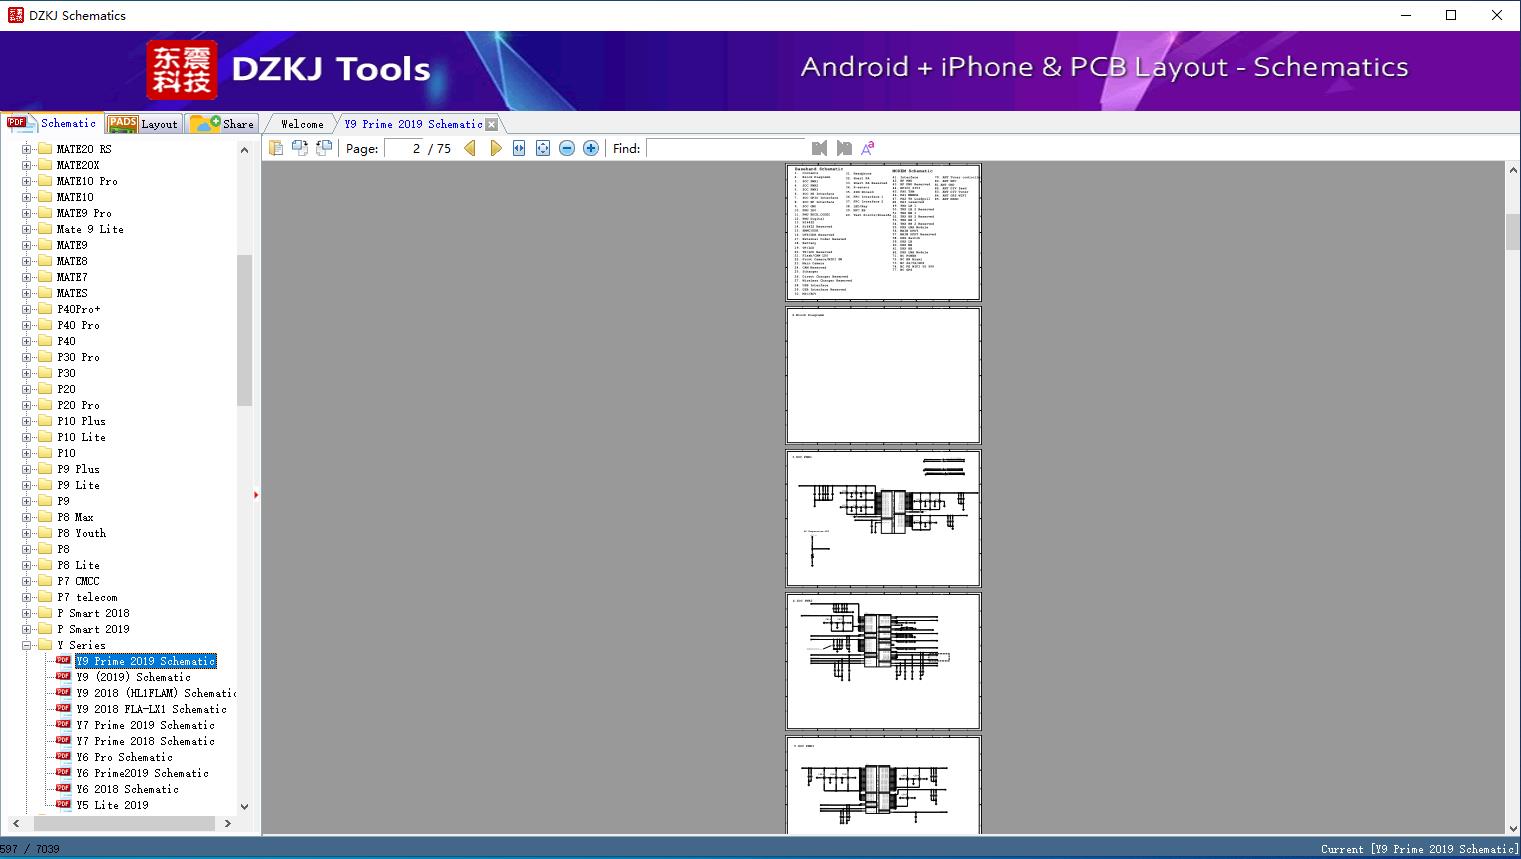Image resolution: width=1521 pixels, height=859 pixels.
Task: Select the P40 Pro folder
Action: pyautogui.click(x=78, y=325)
